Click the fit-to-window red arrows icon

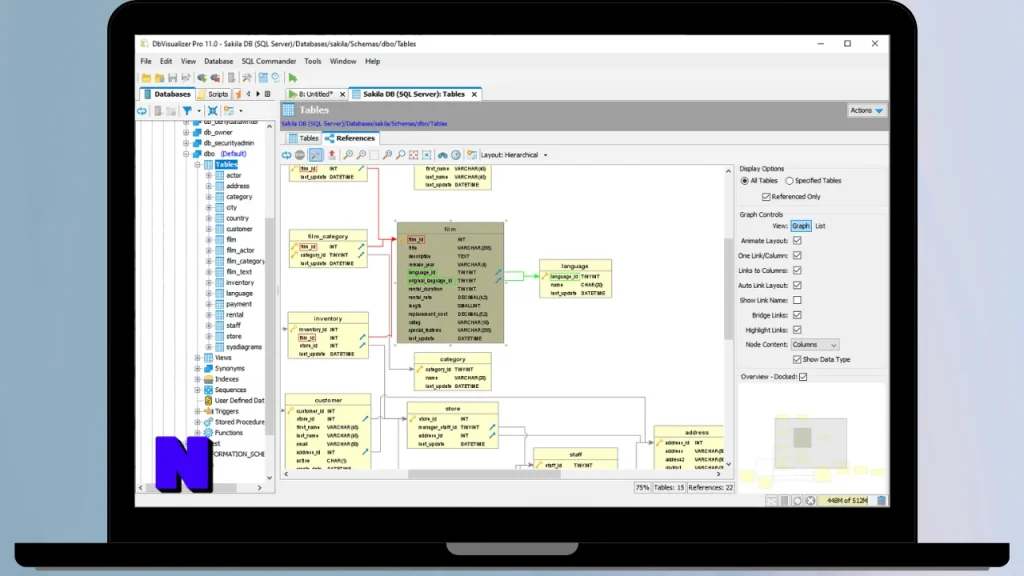(x=413, y=155)
